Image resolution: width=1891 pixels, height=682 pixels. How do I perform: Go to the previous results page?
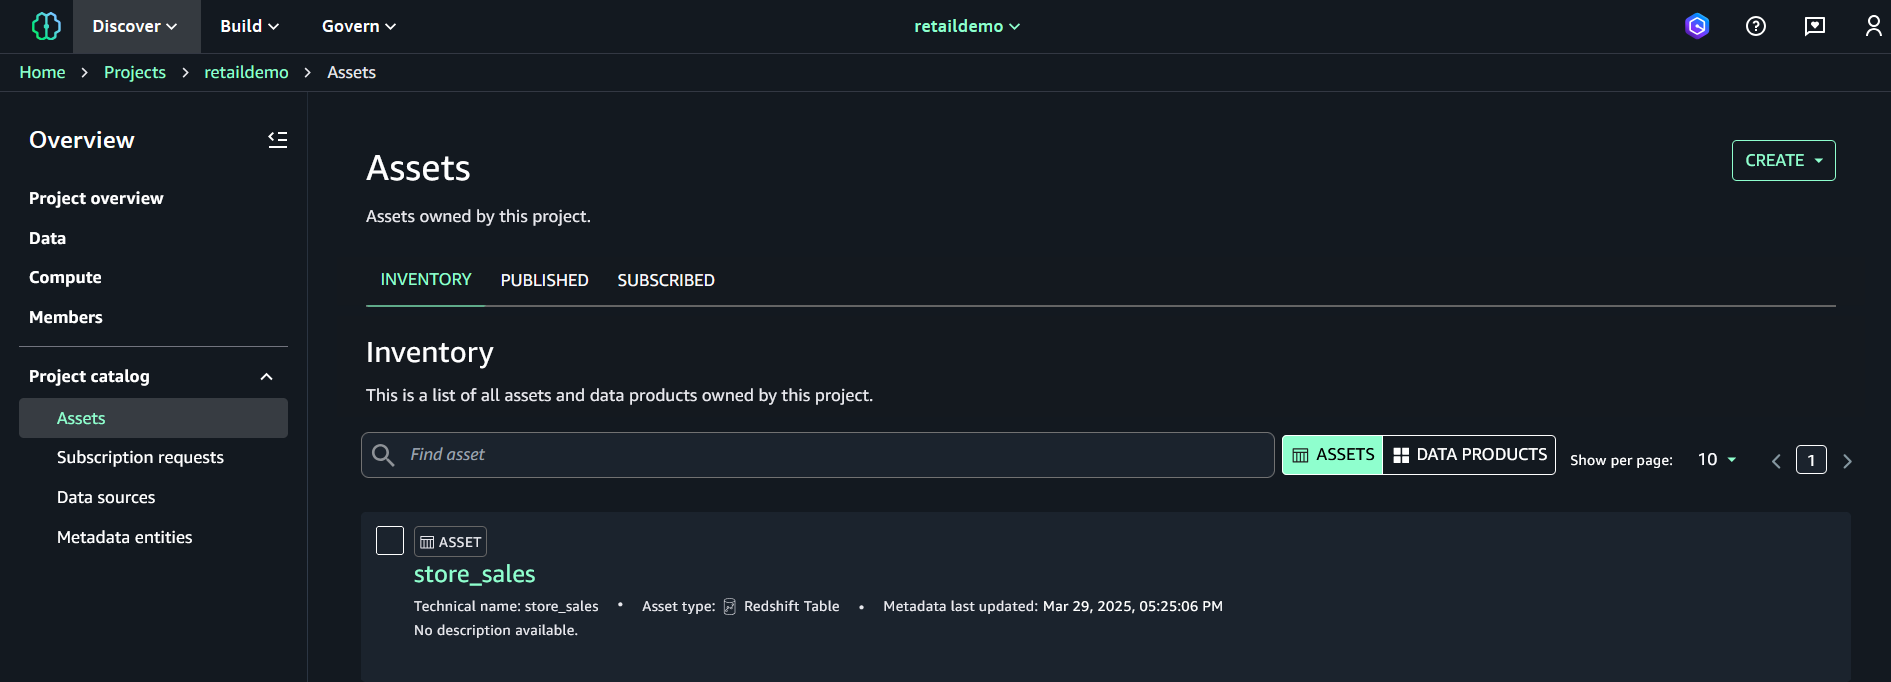coord(1776,461)
